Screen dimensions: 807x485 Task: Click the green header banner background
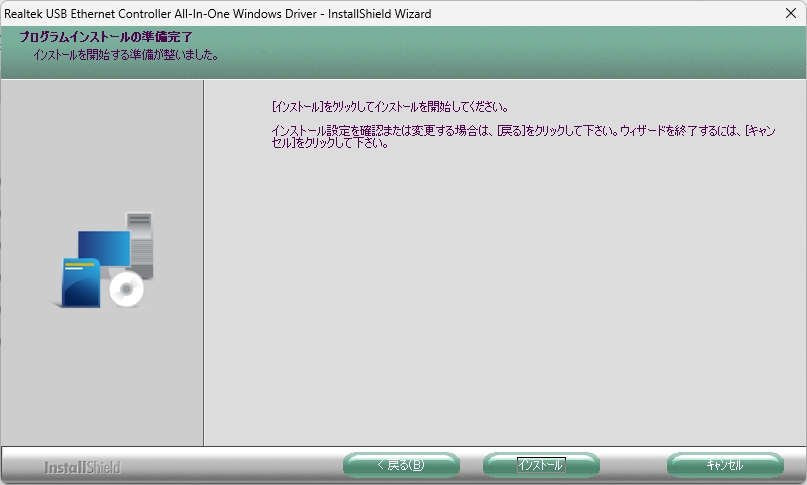500,50
